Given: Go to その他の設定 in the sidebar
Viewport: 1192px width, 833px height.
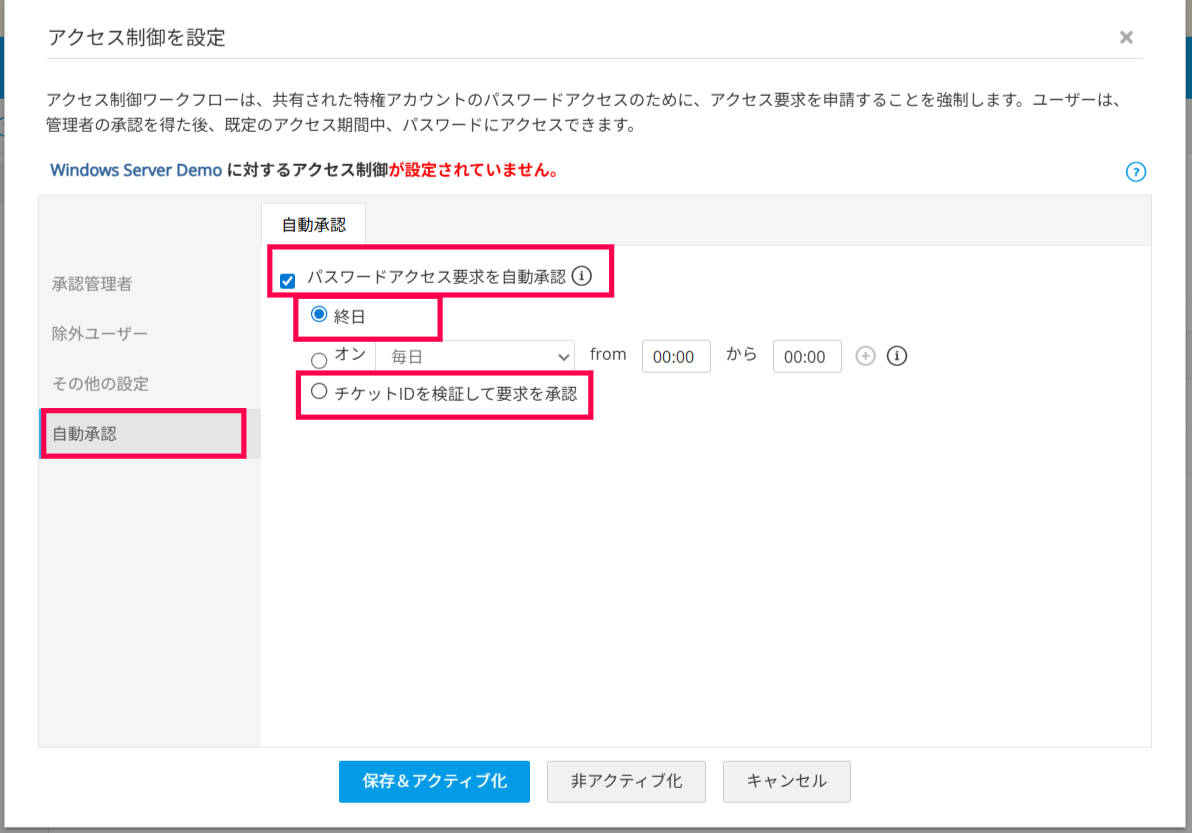Looking at the screenshot, I should (100, 384).
